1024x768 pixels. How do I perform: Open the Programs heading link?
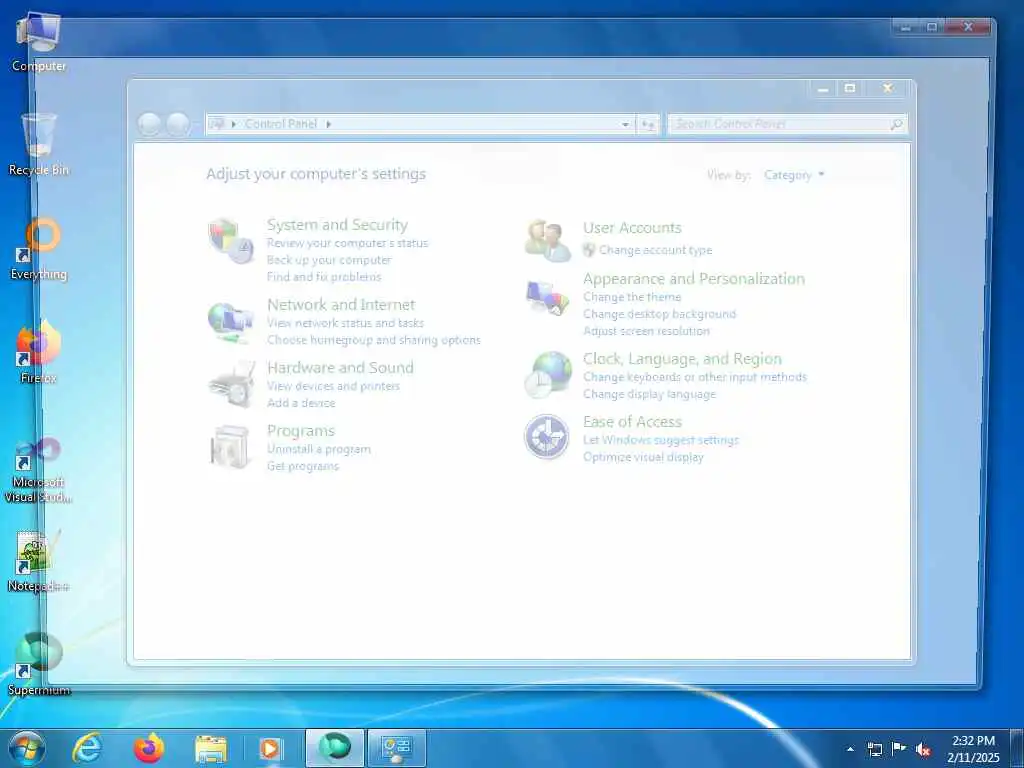pos(300,431)
